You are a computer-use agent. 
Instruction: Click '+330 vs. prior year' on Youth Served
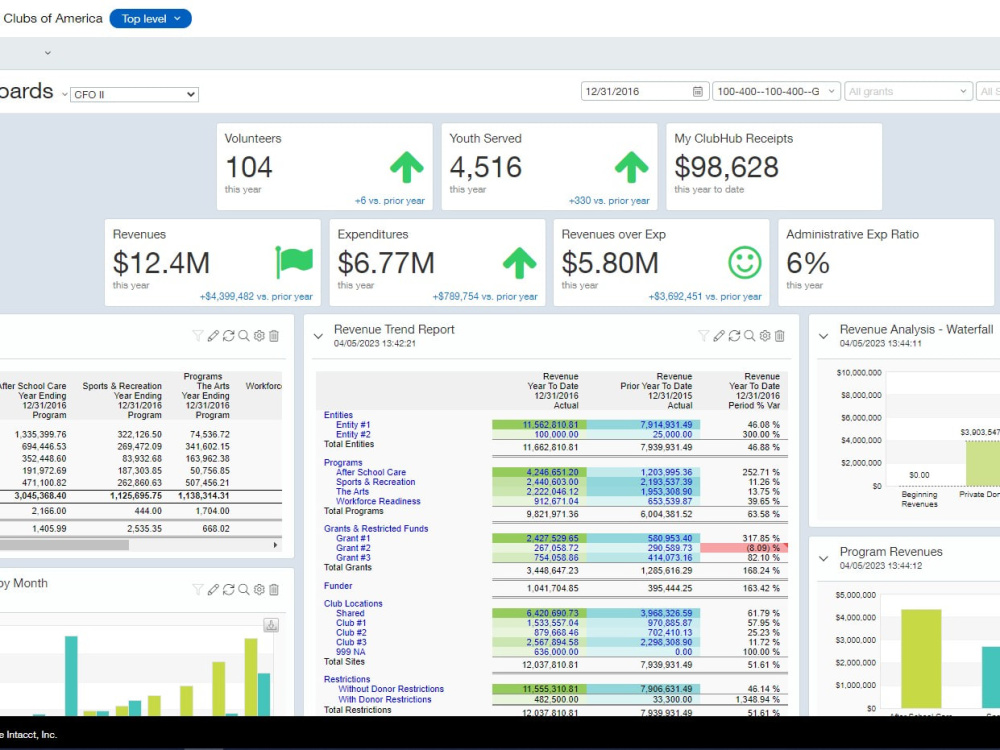point(609,200)
